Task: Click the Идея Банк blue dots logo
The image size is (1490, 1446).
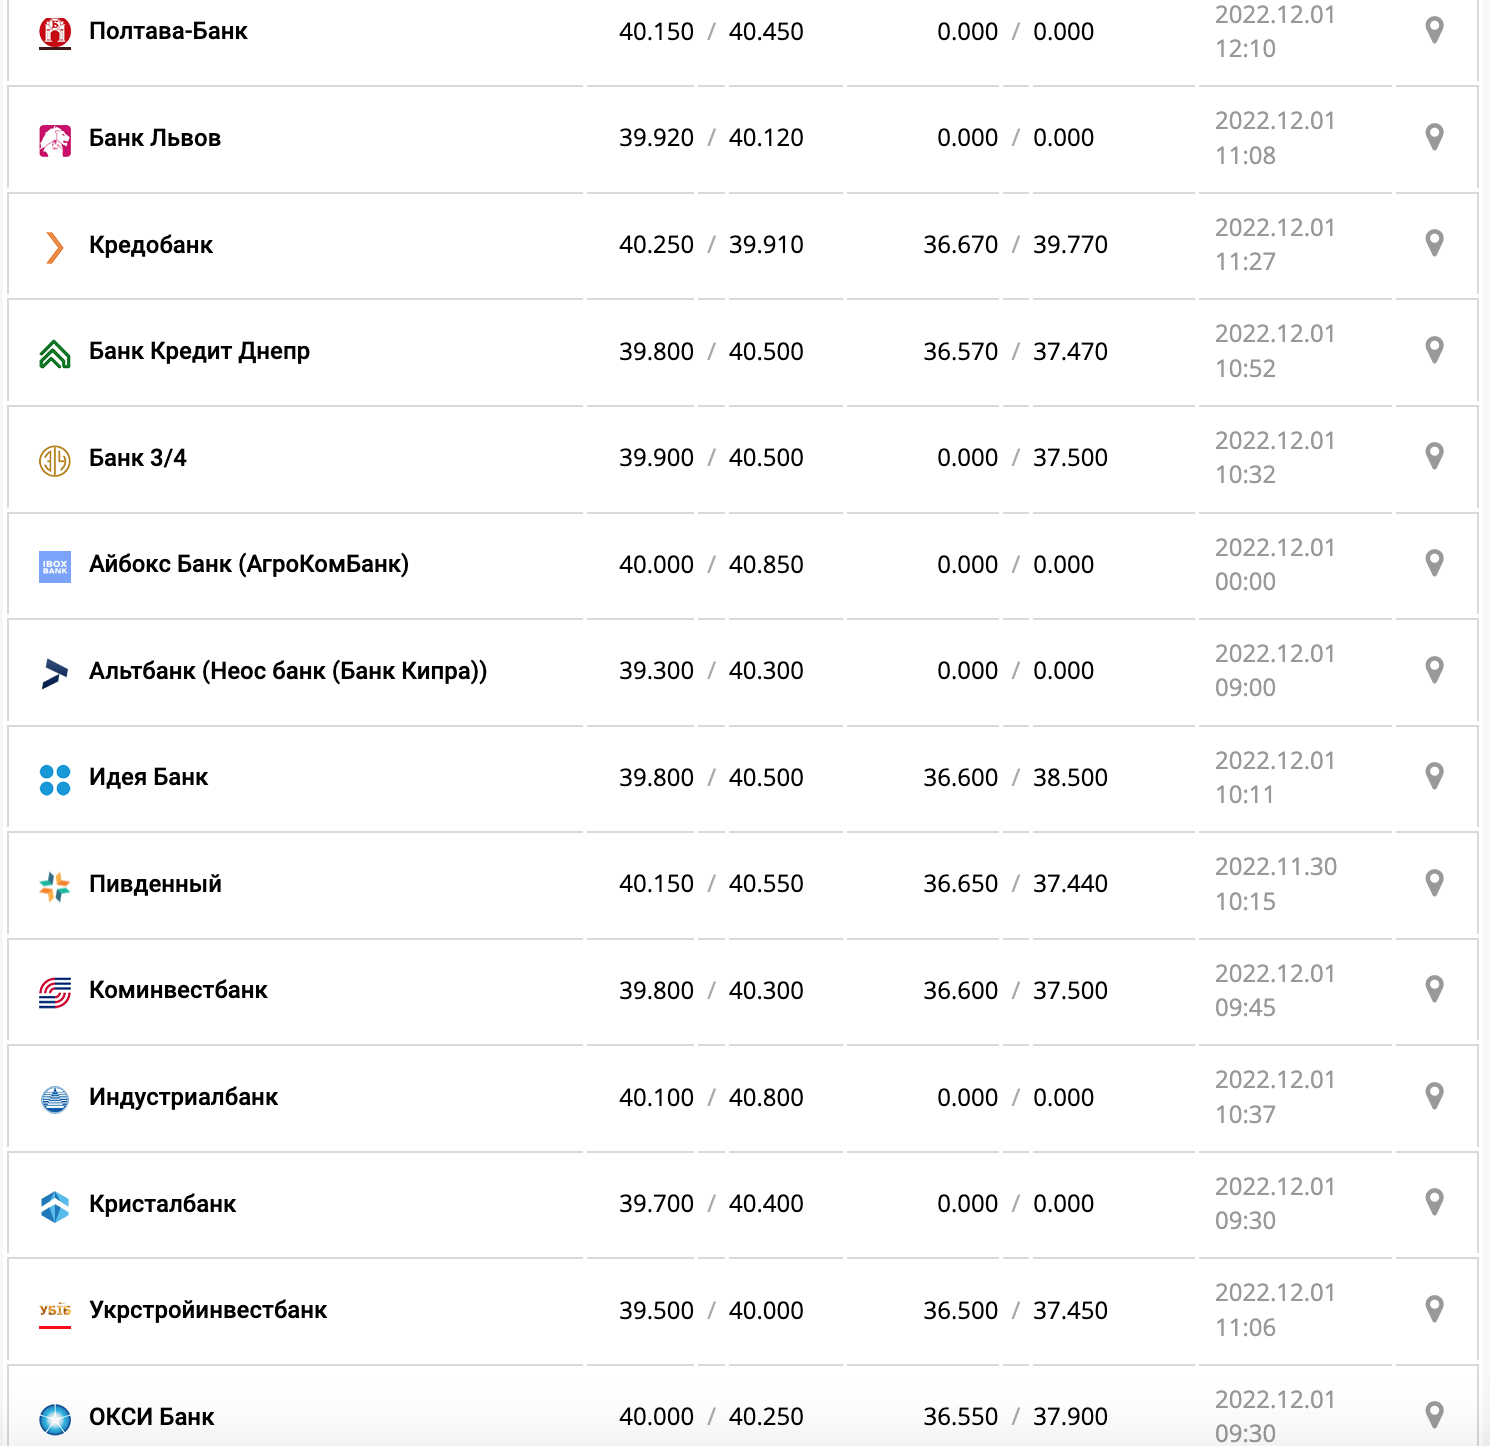Action: point(55,779)
